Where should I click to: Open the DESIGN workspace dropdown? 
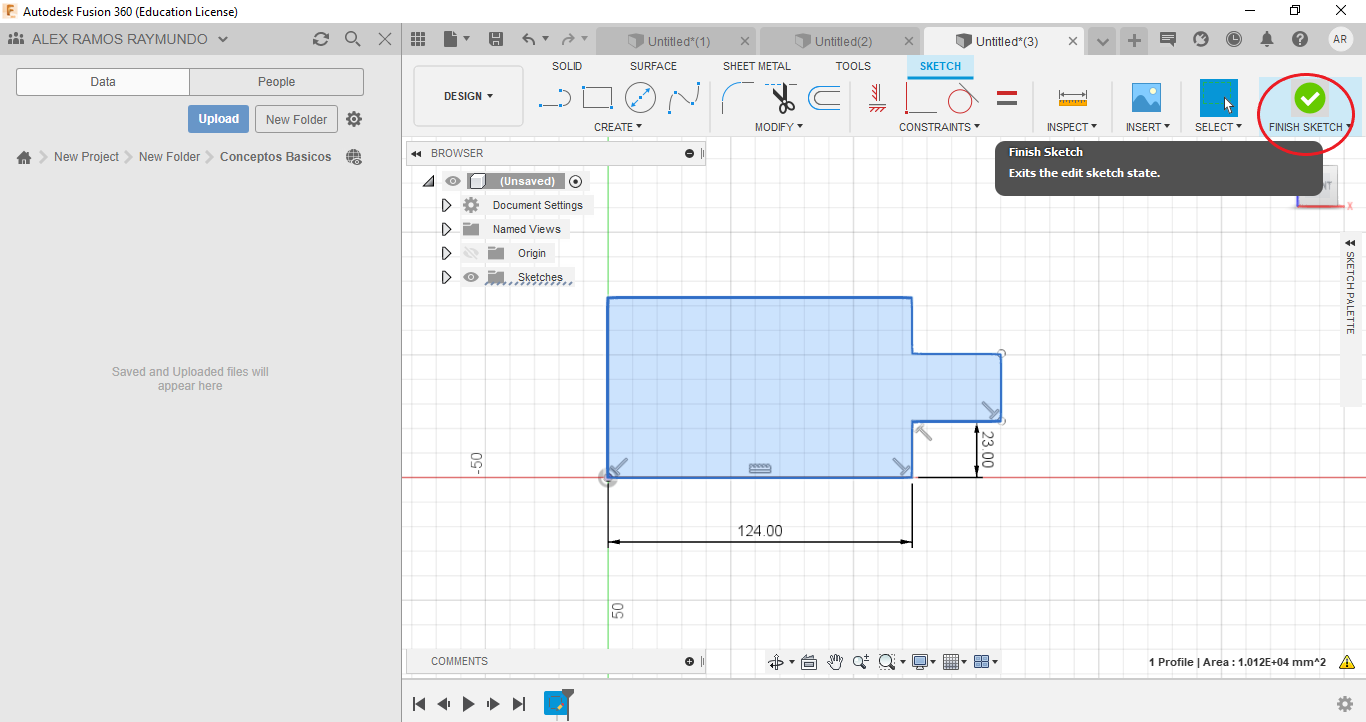click(x=468, y=96)
